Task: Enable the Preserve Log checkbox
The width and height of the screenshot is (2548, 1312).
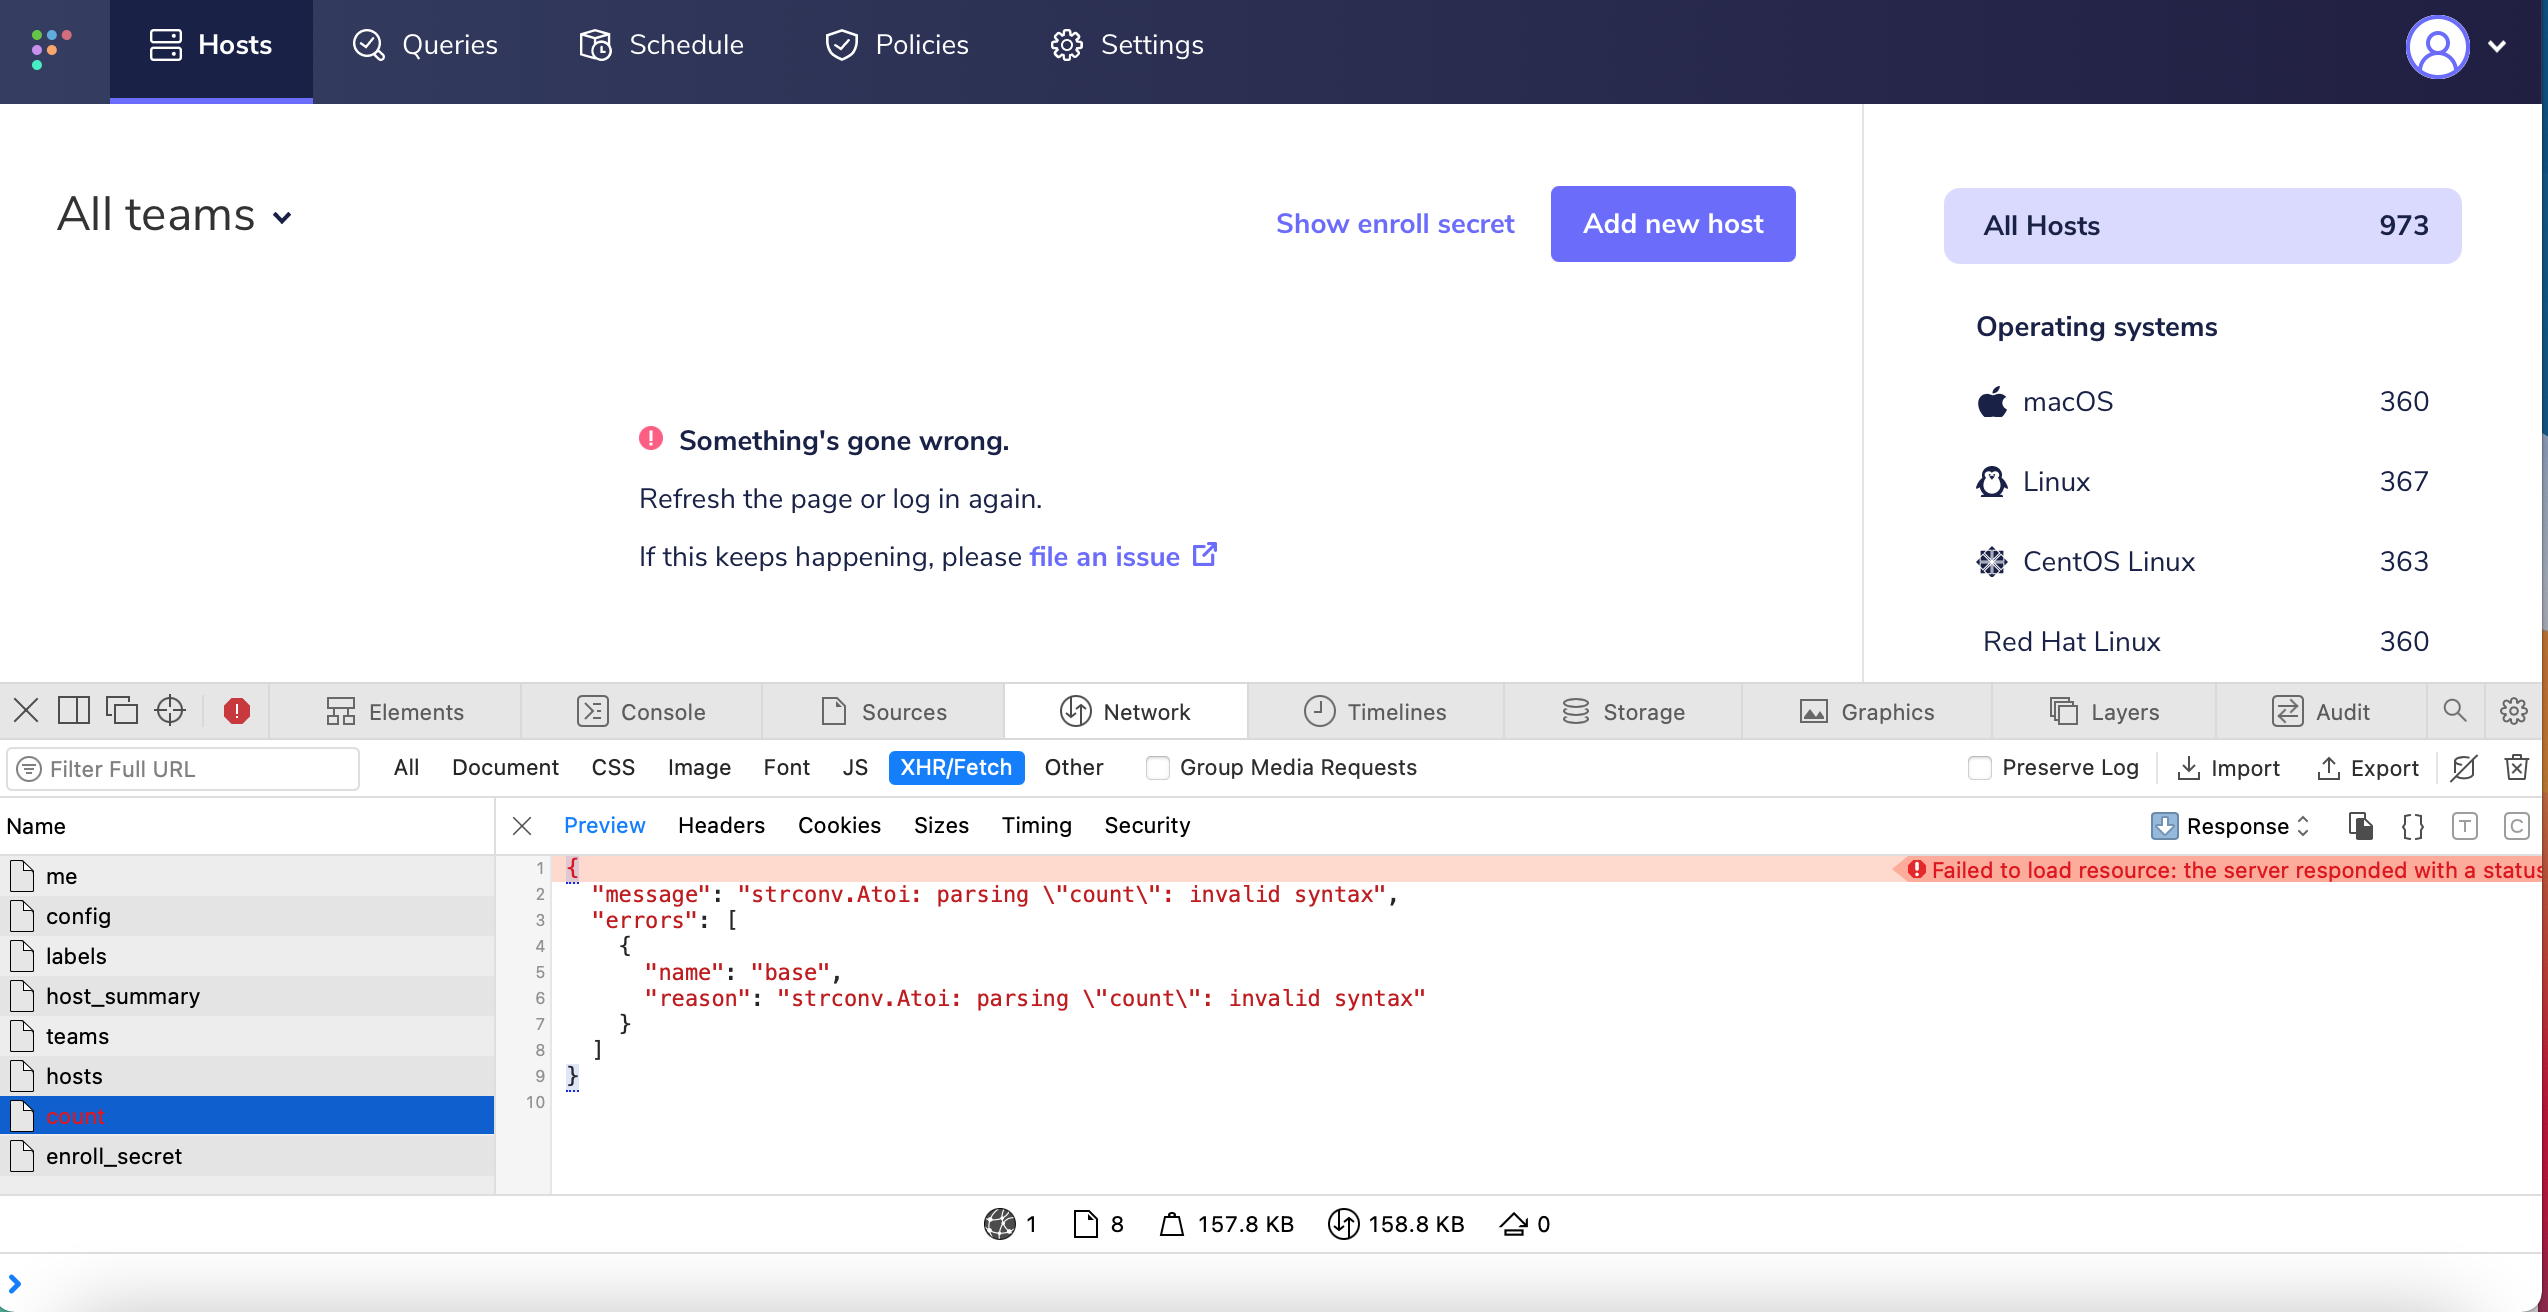Action: (1980, 768)
